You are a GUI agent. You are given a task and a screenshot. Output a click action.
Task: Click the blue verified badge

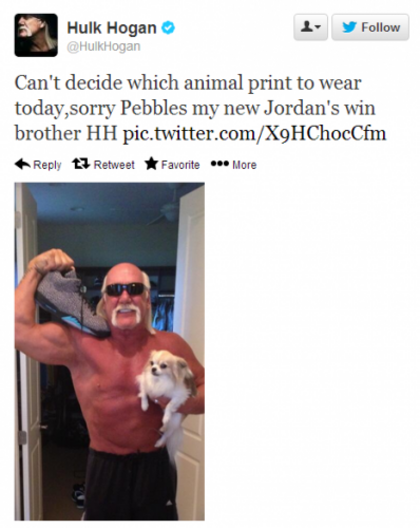(x=168, y=28)
